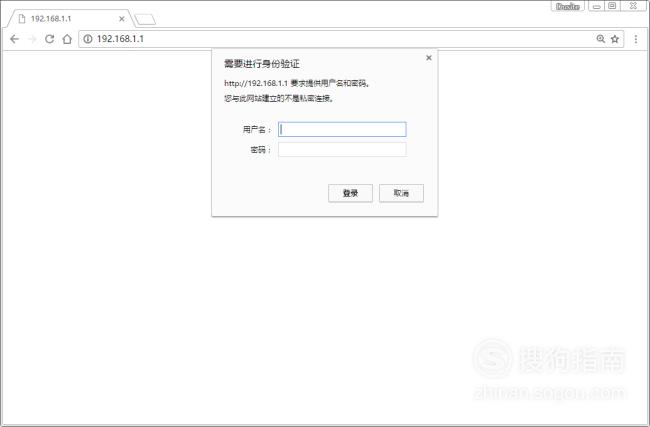The width and height of the screenshot is (650, 427).
Task: View site information icon in address bar
Action: click(87, 39)
